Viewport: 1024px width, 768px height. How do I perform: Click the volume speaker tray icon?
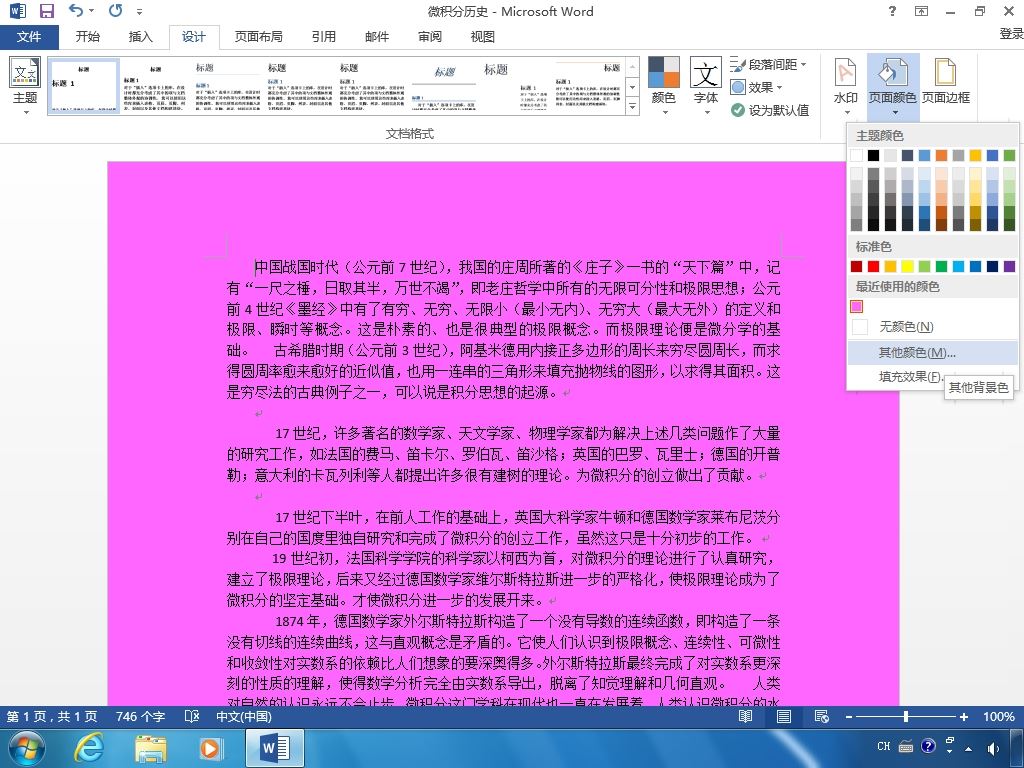coord(993,748)
